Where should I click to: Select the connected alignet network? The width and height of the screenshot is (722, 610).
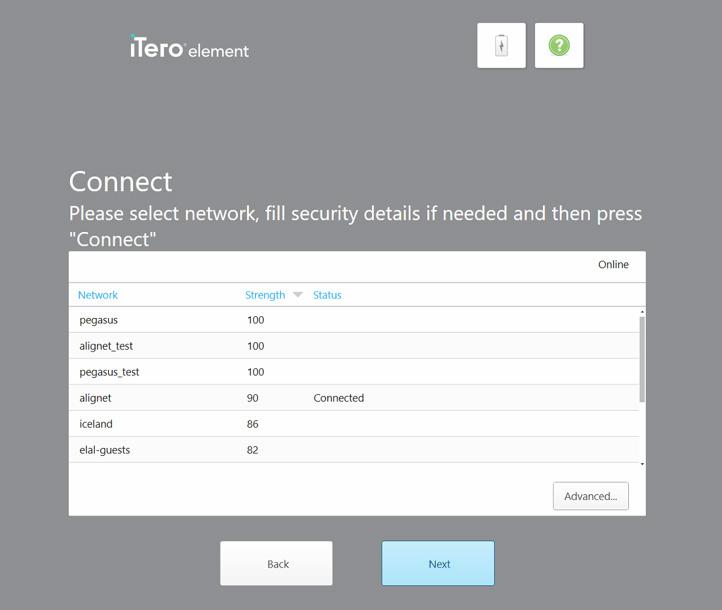[354, 398]
